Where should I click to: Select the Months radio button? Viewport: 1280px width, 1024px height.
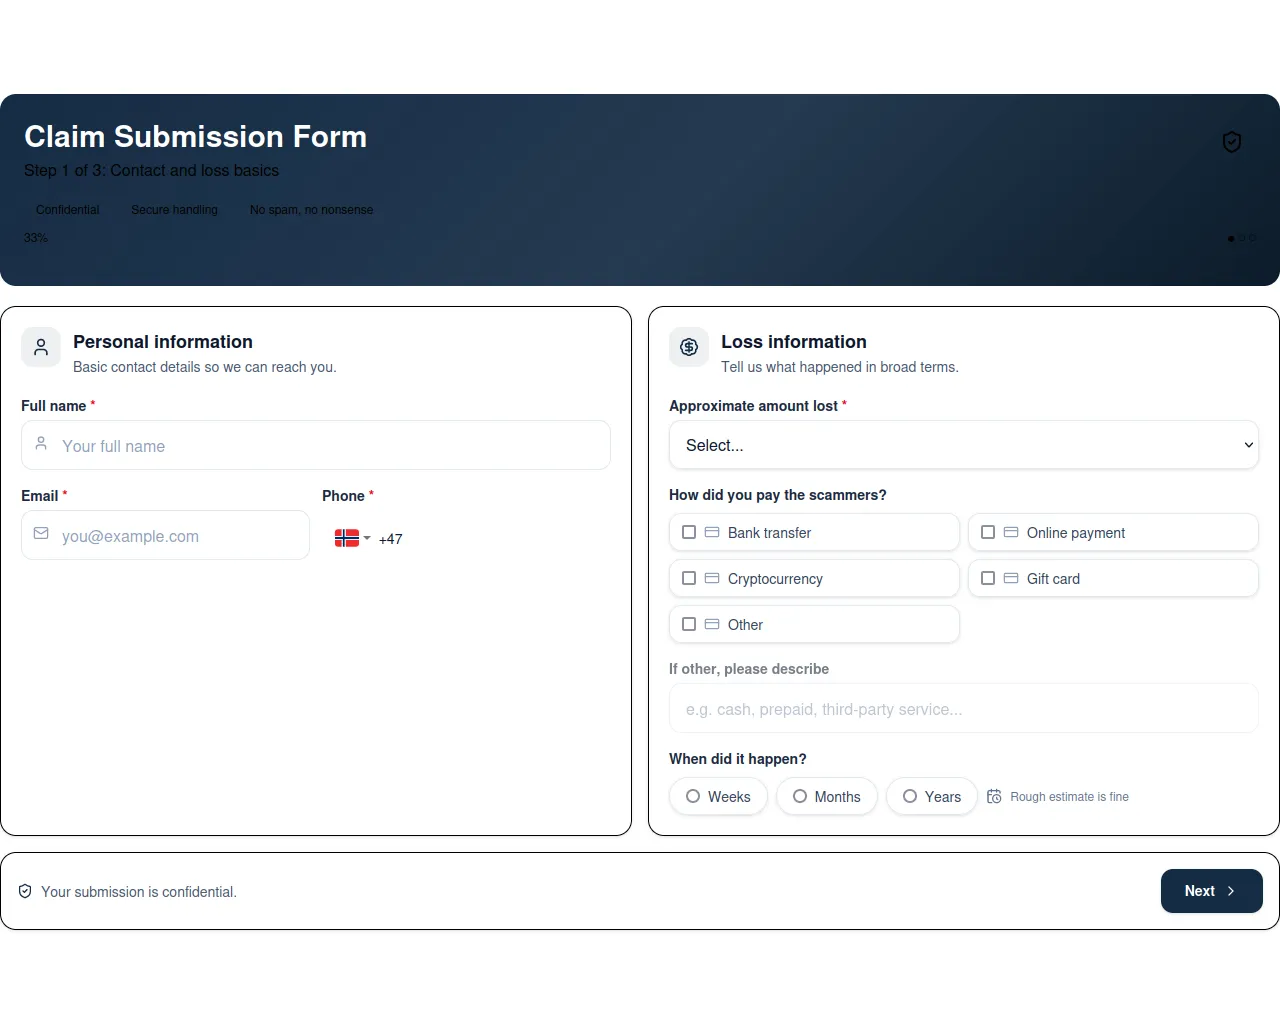(x=800, y=796)
